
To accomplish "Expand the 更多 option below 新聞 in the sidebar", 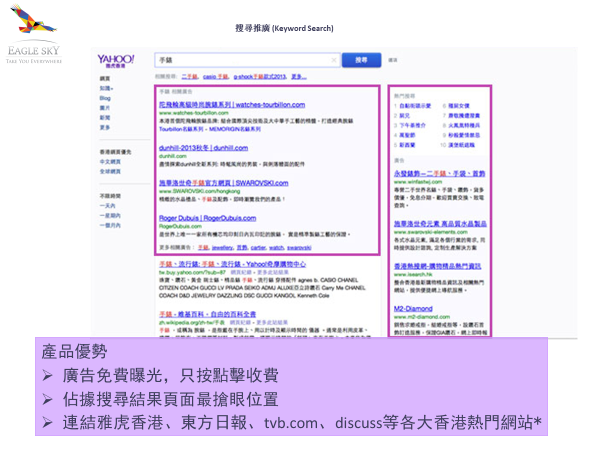I will [x=105, y=127].
